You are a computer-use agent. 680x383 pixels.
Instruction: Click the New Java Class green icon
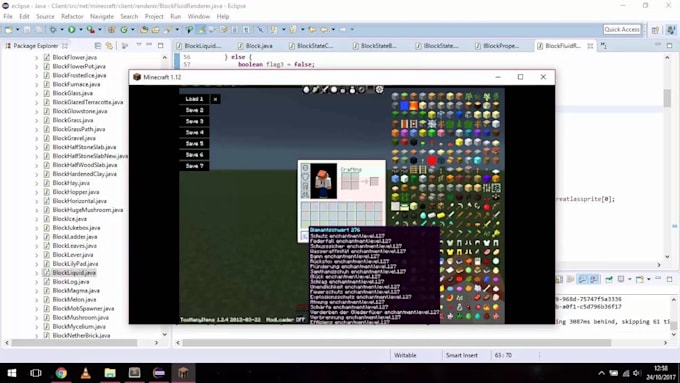[x=124, y=29]
